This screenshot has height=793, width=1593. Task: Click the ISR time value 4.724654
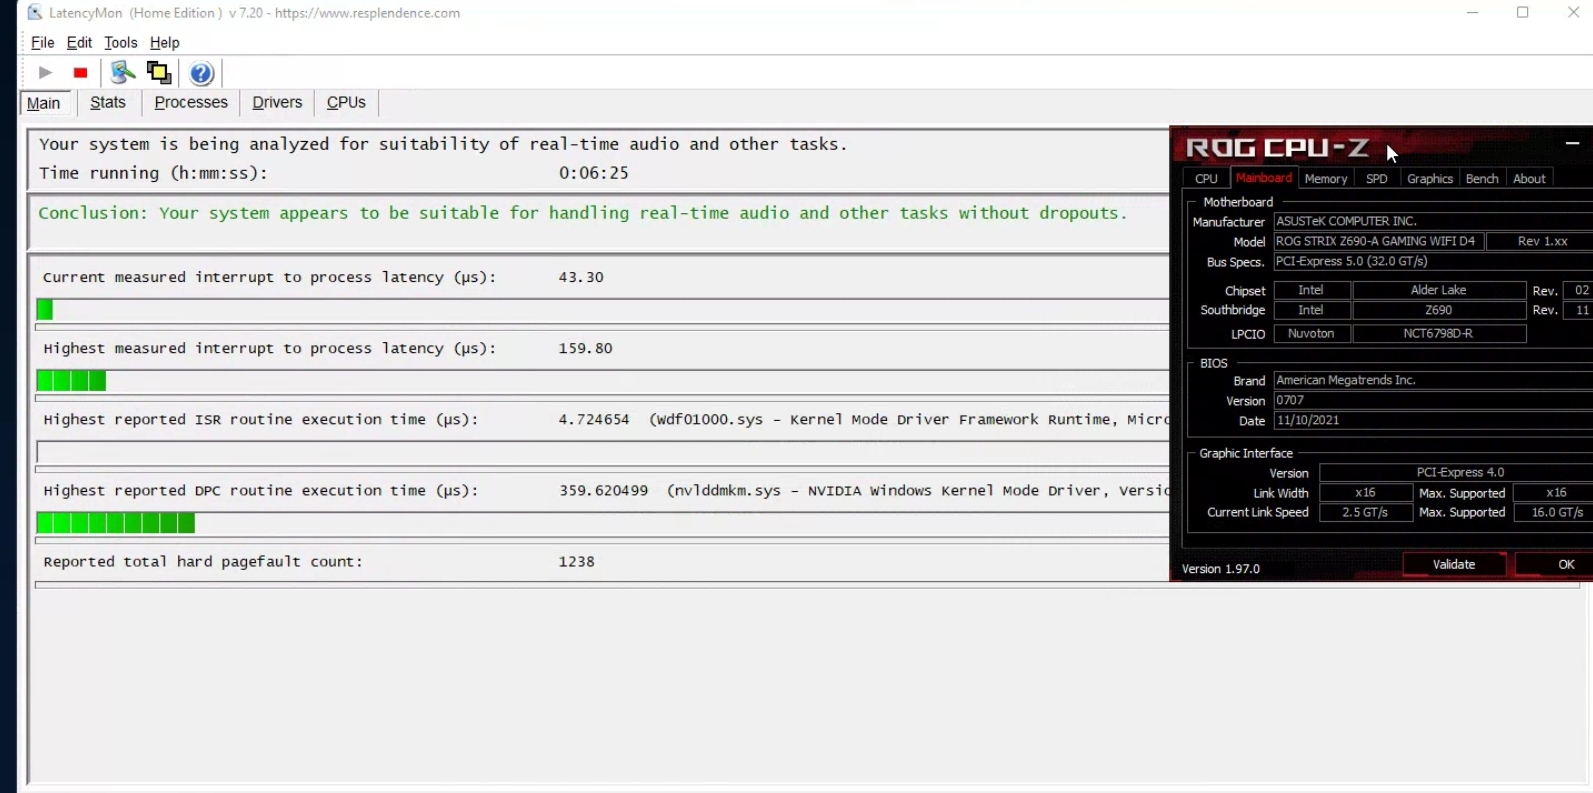(594, 419)
